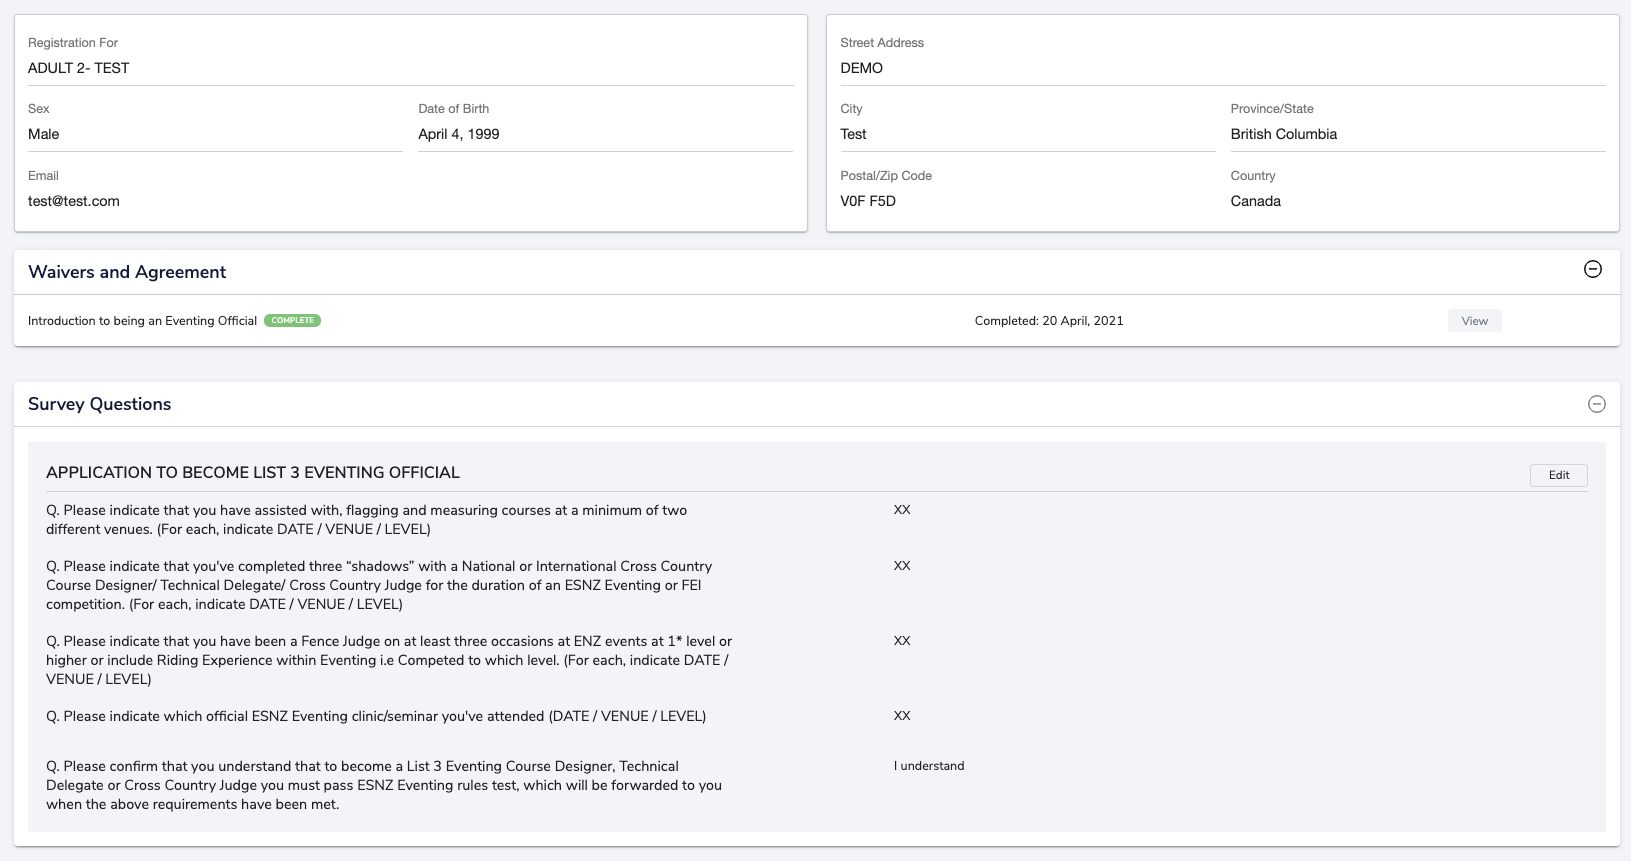Click the green COMPLETE status badge
This screenshot has height=861, width=1631.
[292, 321]
